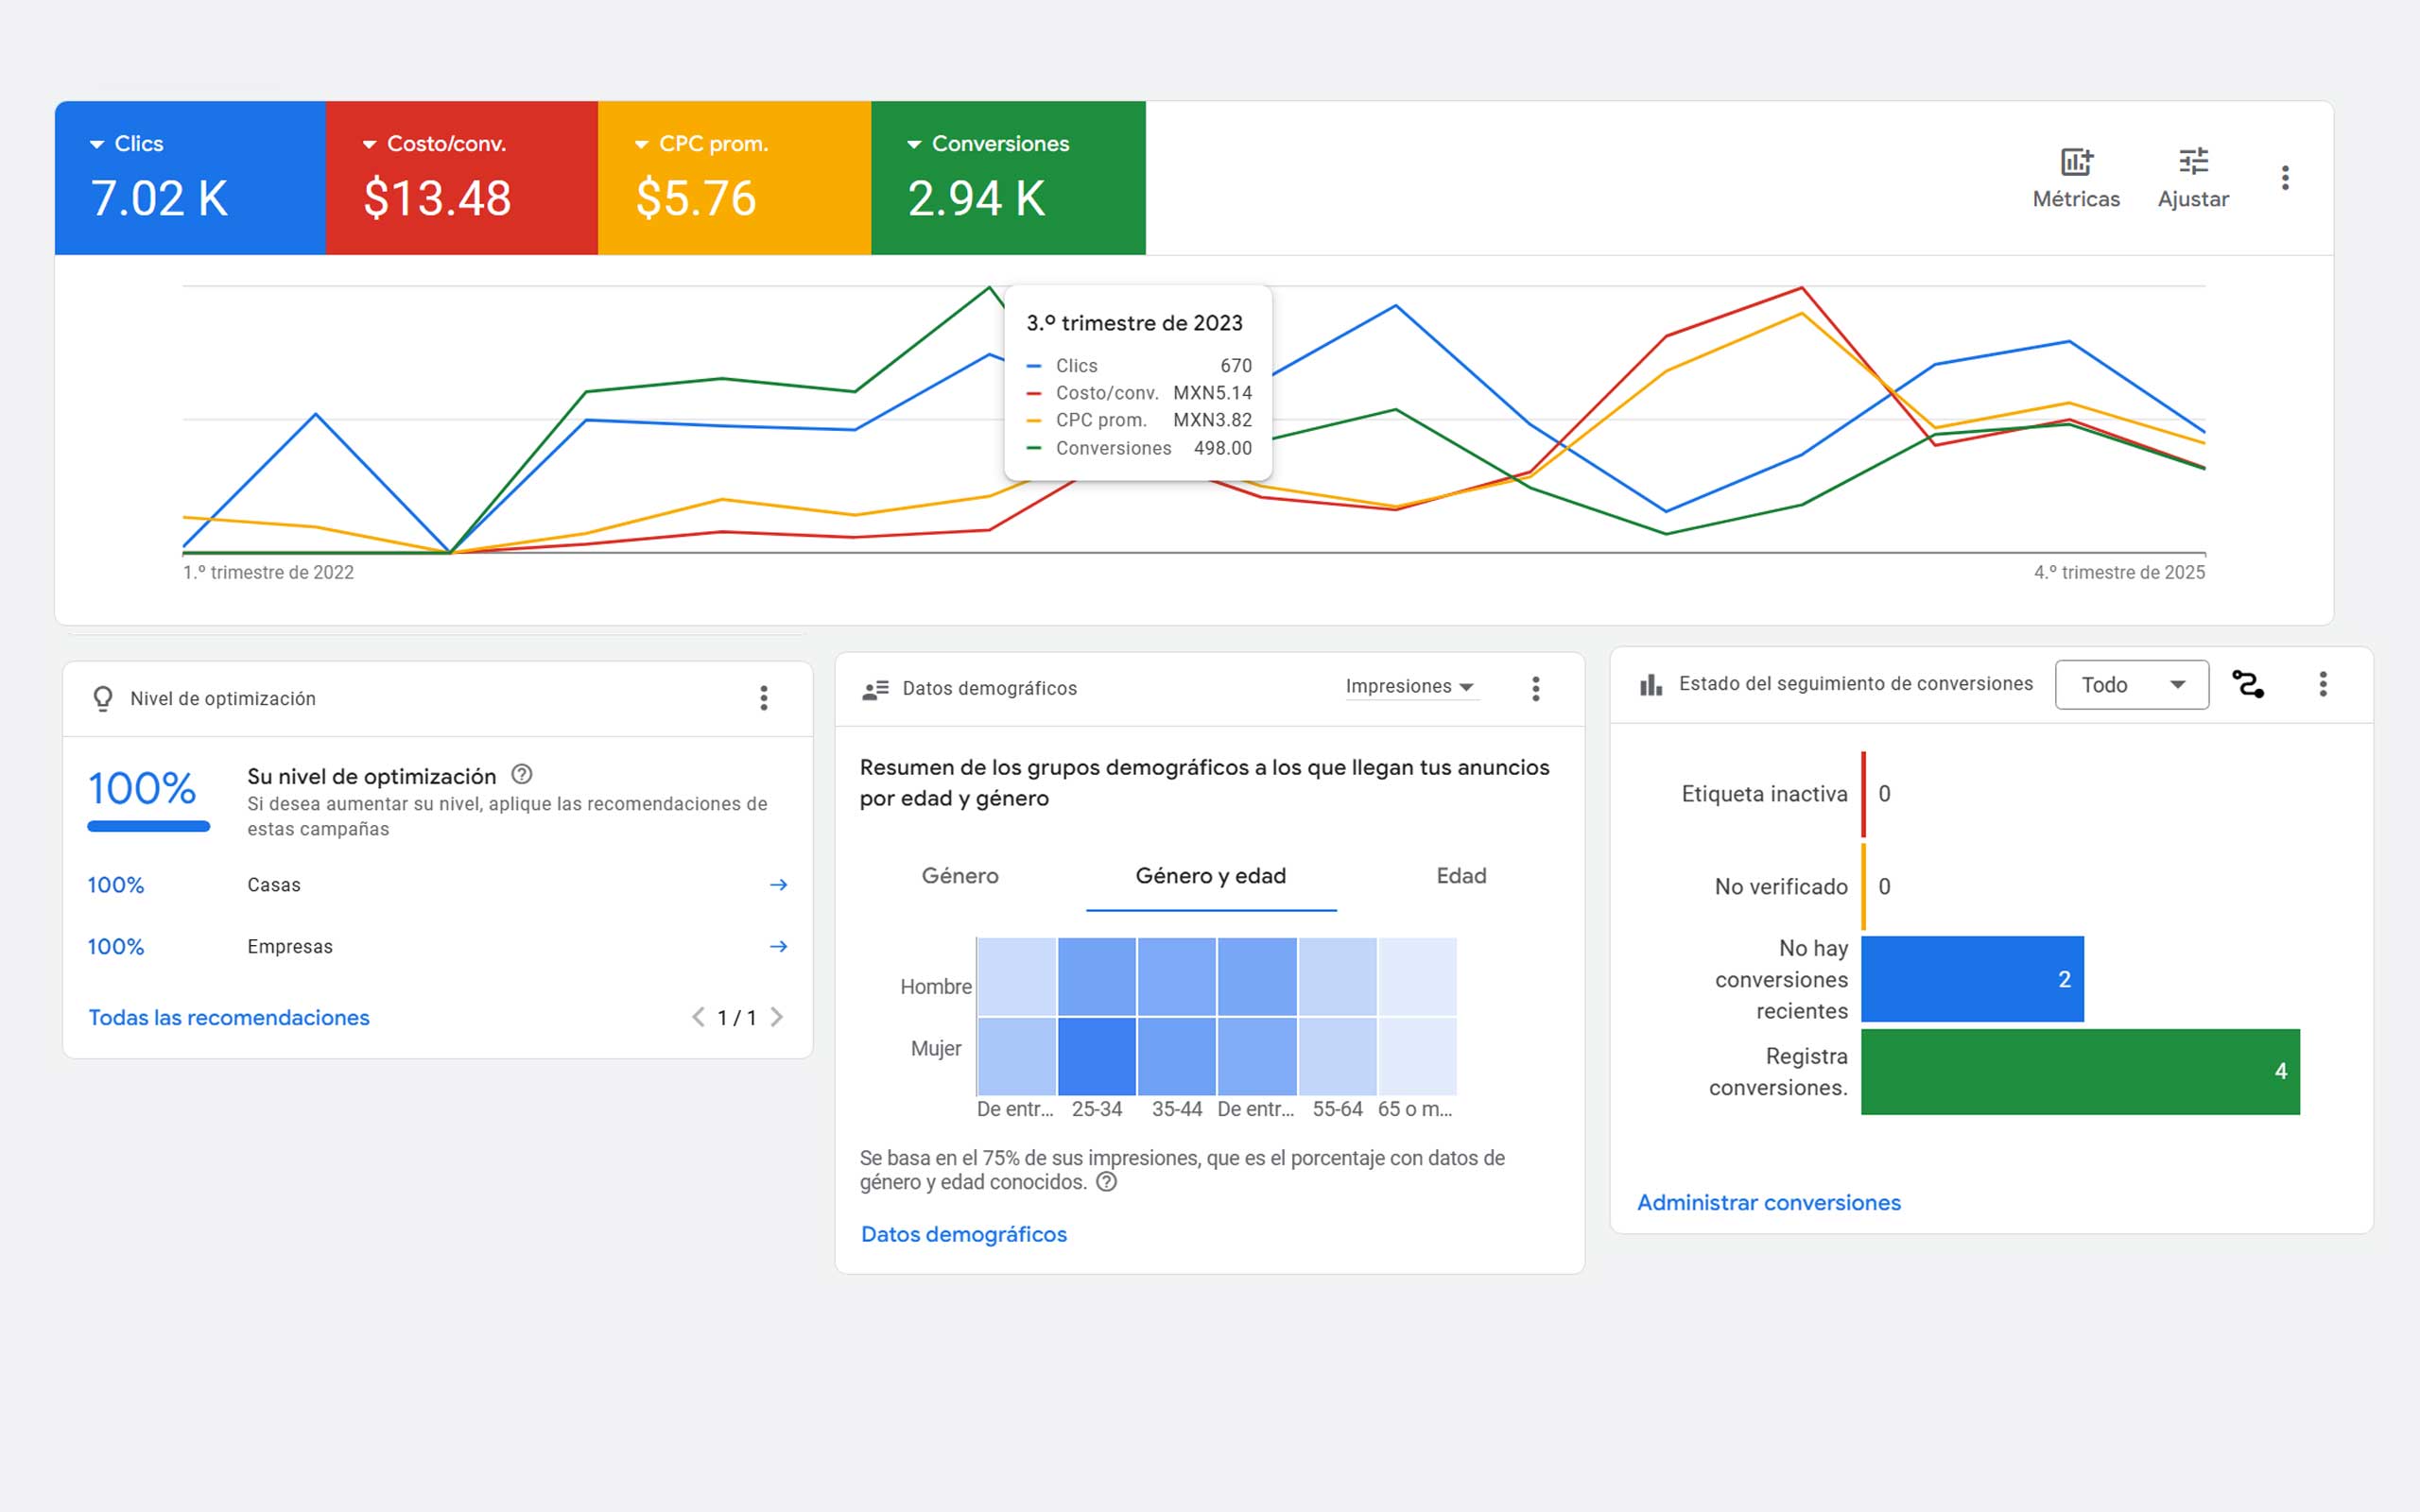
Task: Open the Métricas chart icon
Action: (2076, 162)
